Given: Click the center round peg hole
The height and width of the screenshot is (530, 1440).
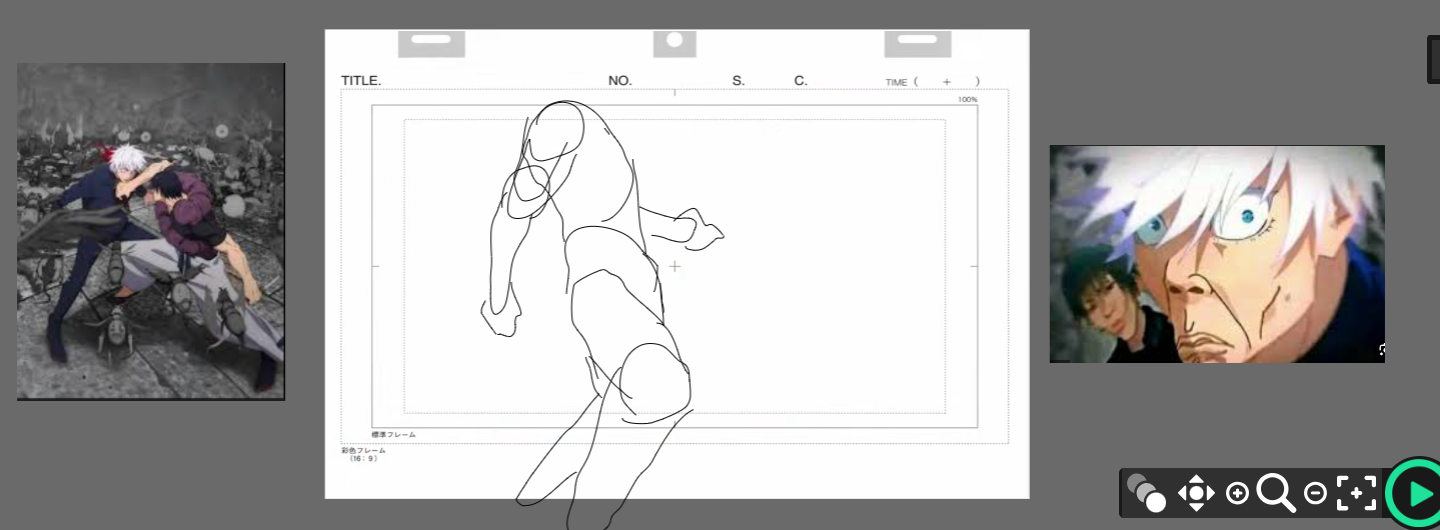Looking at the screenshot, I should click(x=675, y=40).
